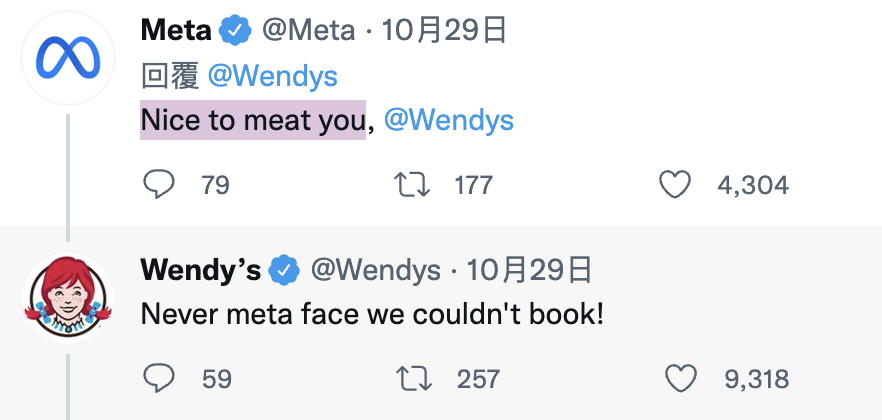Open the date of Wendy's tweet
Viewport: 882px width, 420px height.
pyautogui.click(x=528, y=270)
